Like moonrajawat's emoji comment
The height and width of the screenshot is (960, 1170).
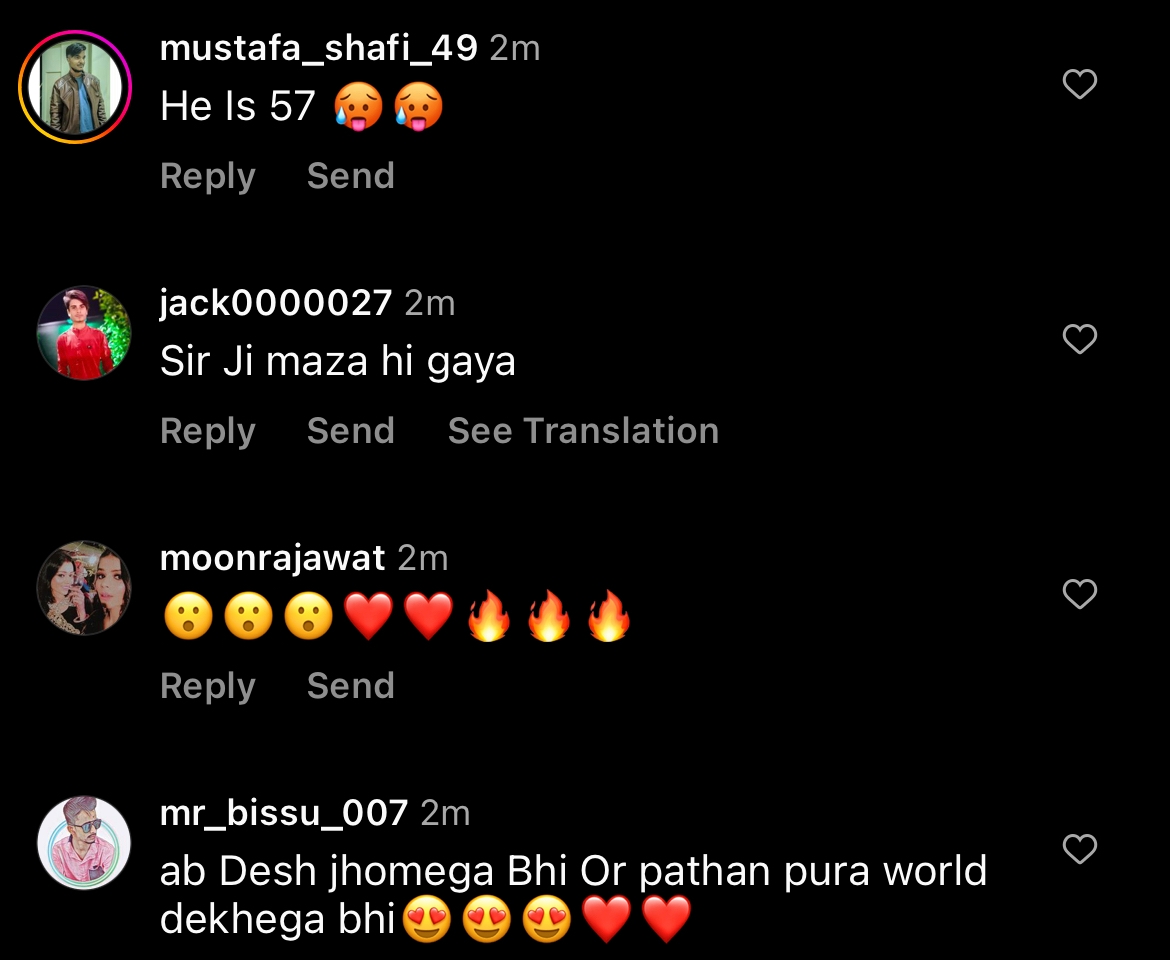[x=1080, y=594]
